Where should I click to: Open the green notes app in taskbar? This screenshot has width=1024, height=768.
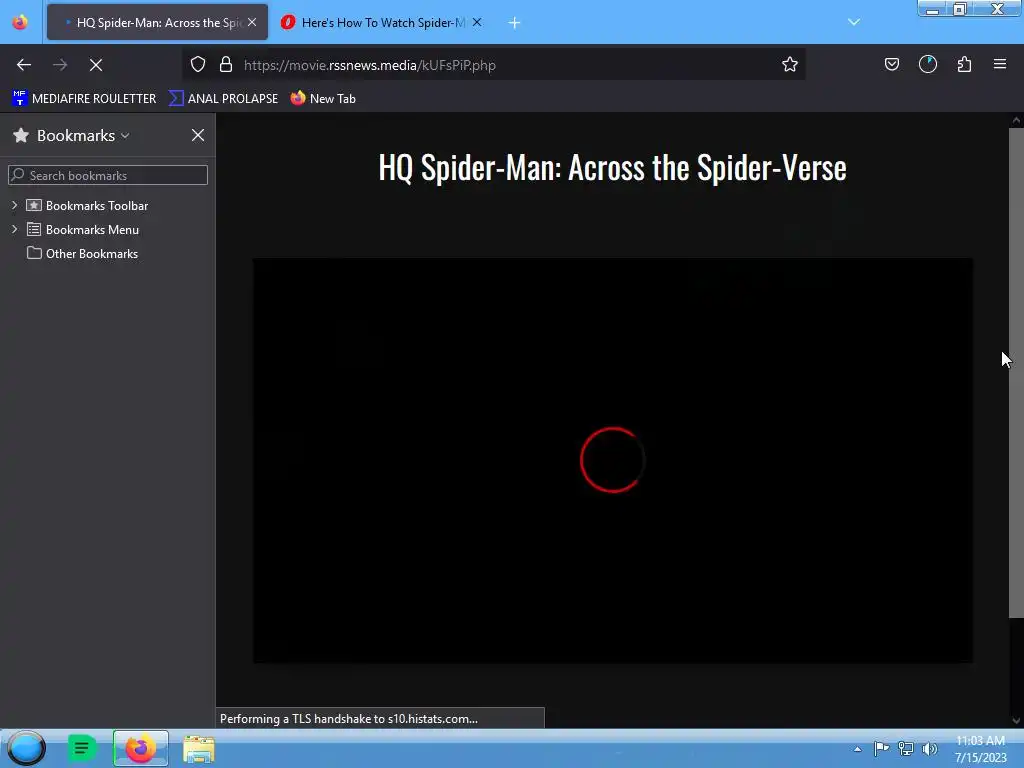coord(82,748)
